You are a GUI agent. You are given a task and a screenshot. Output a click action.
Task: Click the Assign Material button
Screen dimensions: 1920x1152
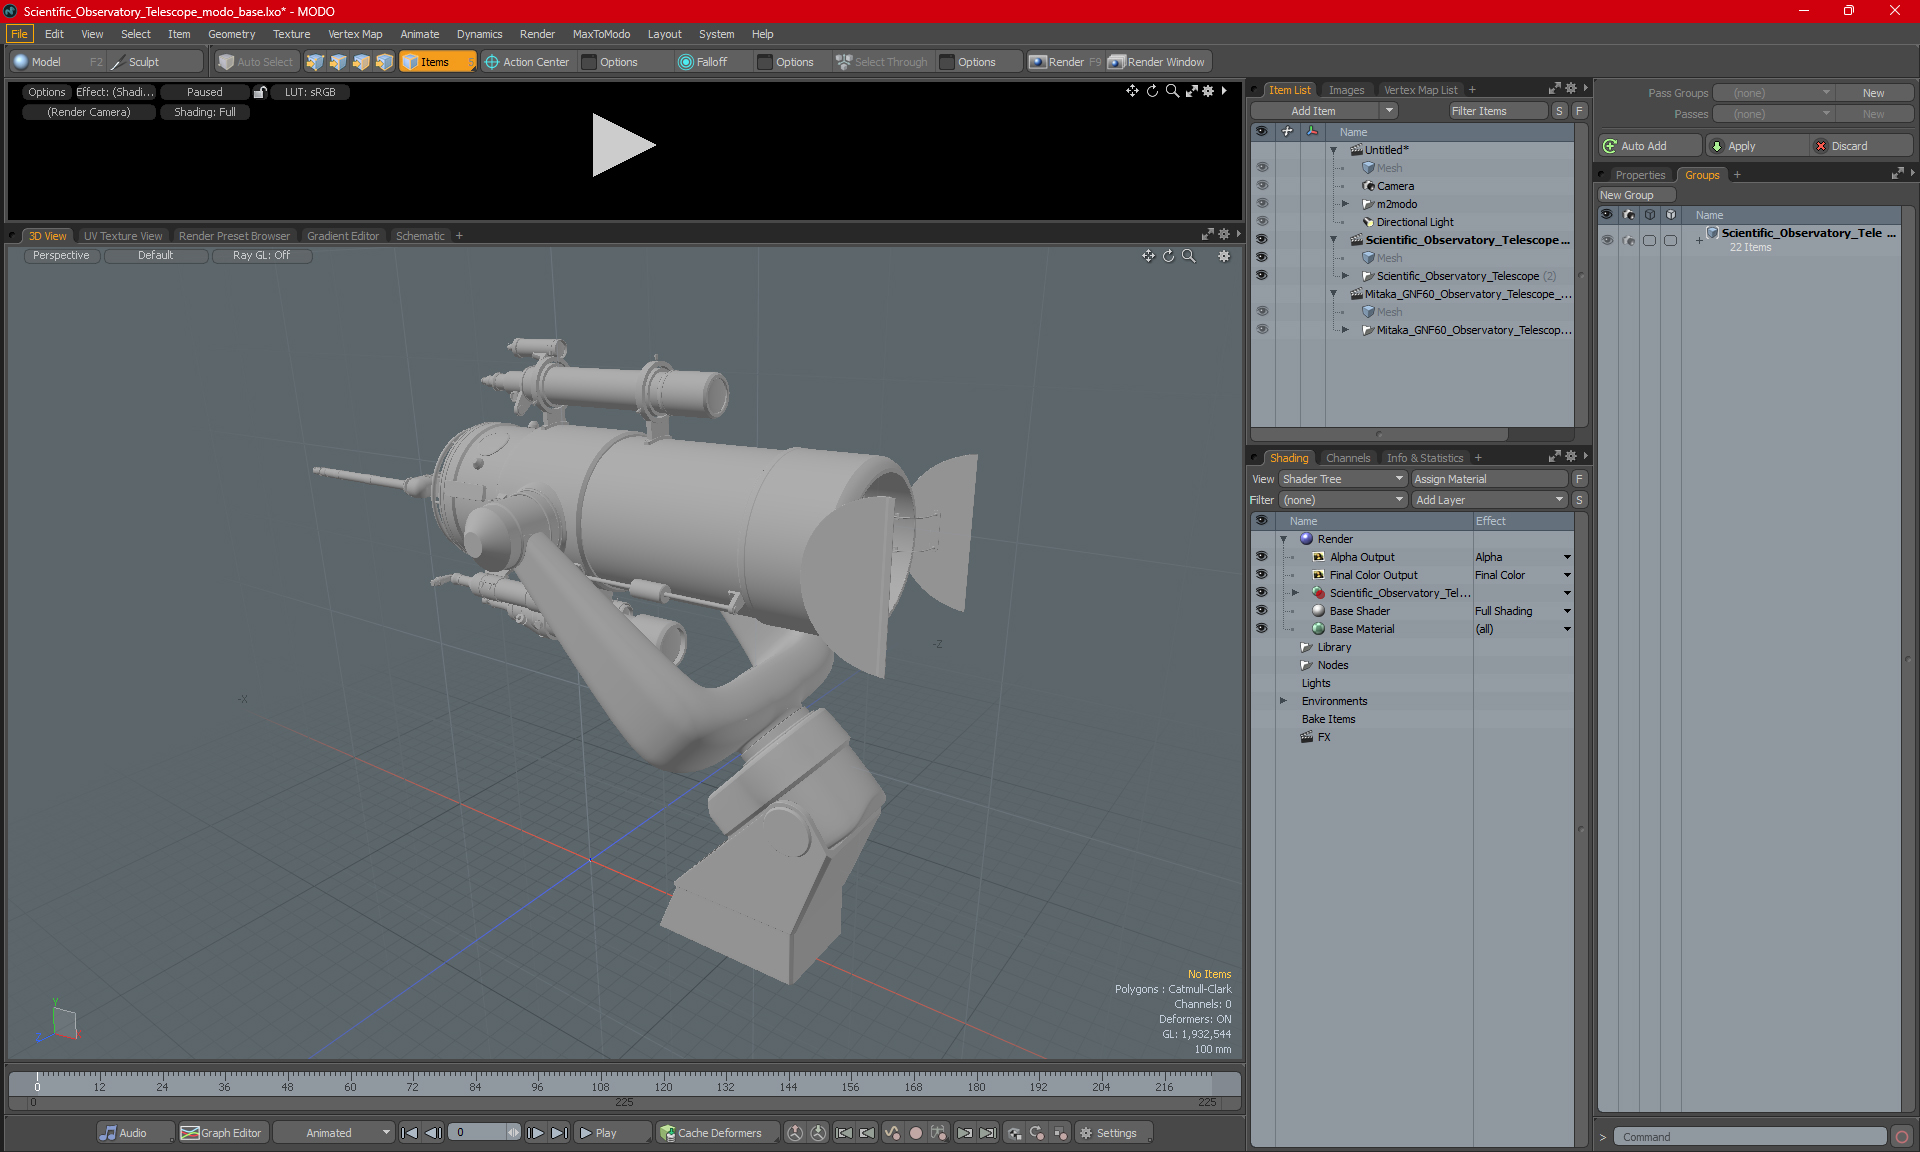pyautogui.click(x=1489, y=479)
